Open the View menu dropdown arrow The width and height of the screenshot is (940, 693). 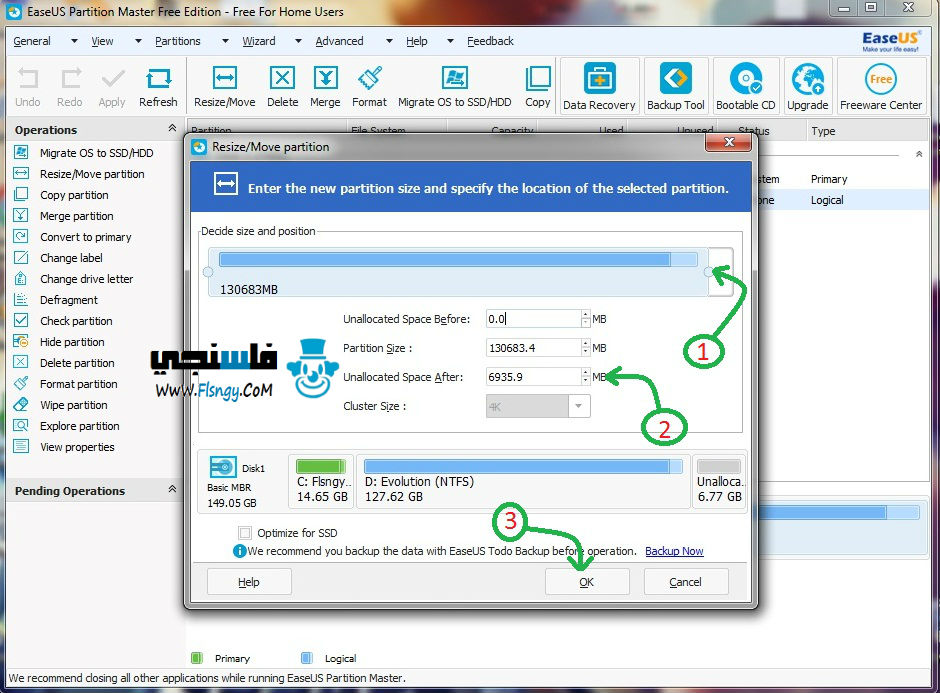pos(138,41)
